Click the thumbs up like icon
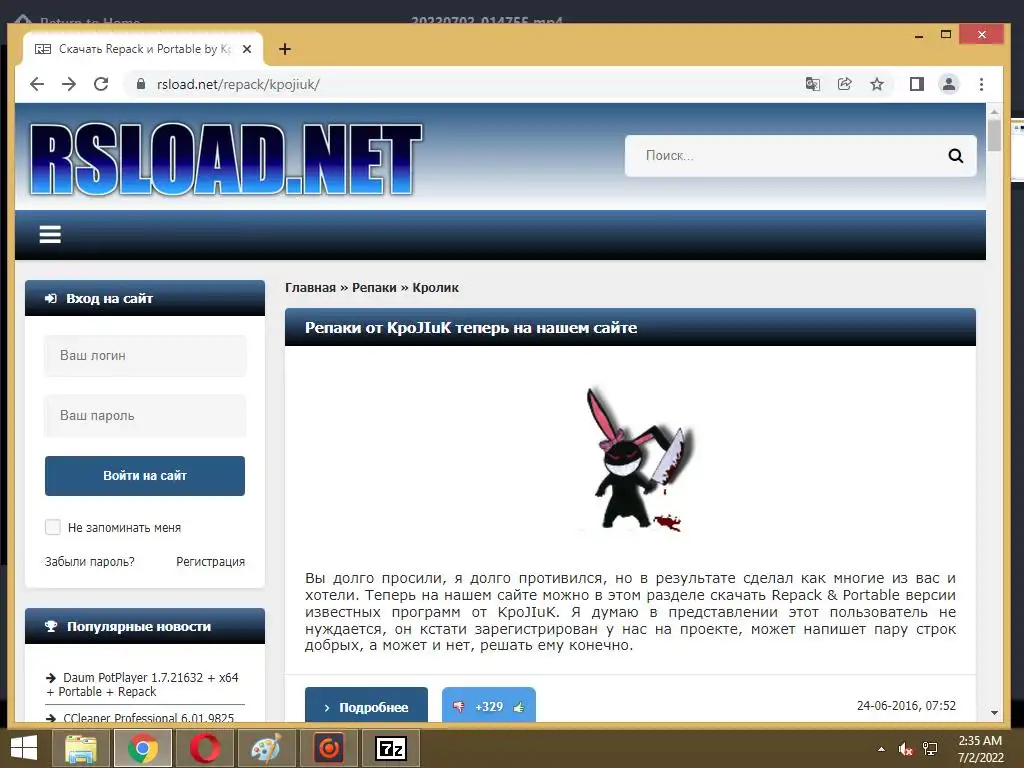Image resolution: width=1024 pixels, height=768 pixels. [519, 707]
